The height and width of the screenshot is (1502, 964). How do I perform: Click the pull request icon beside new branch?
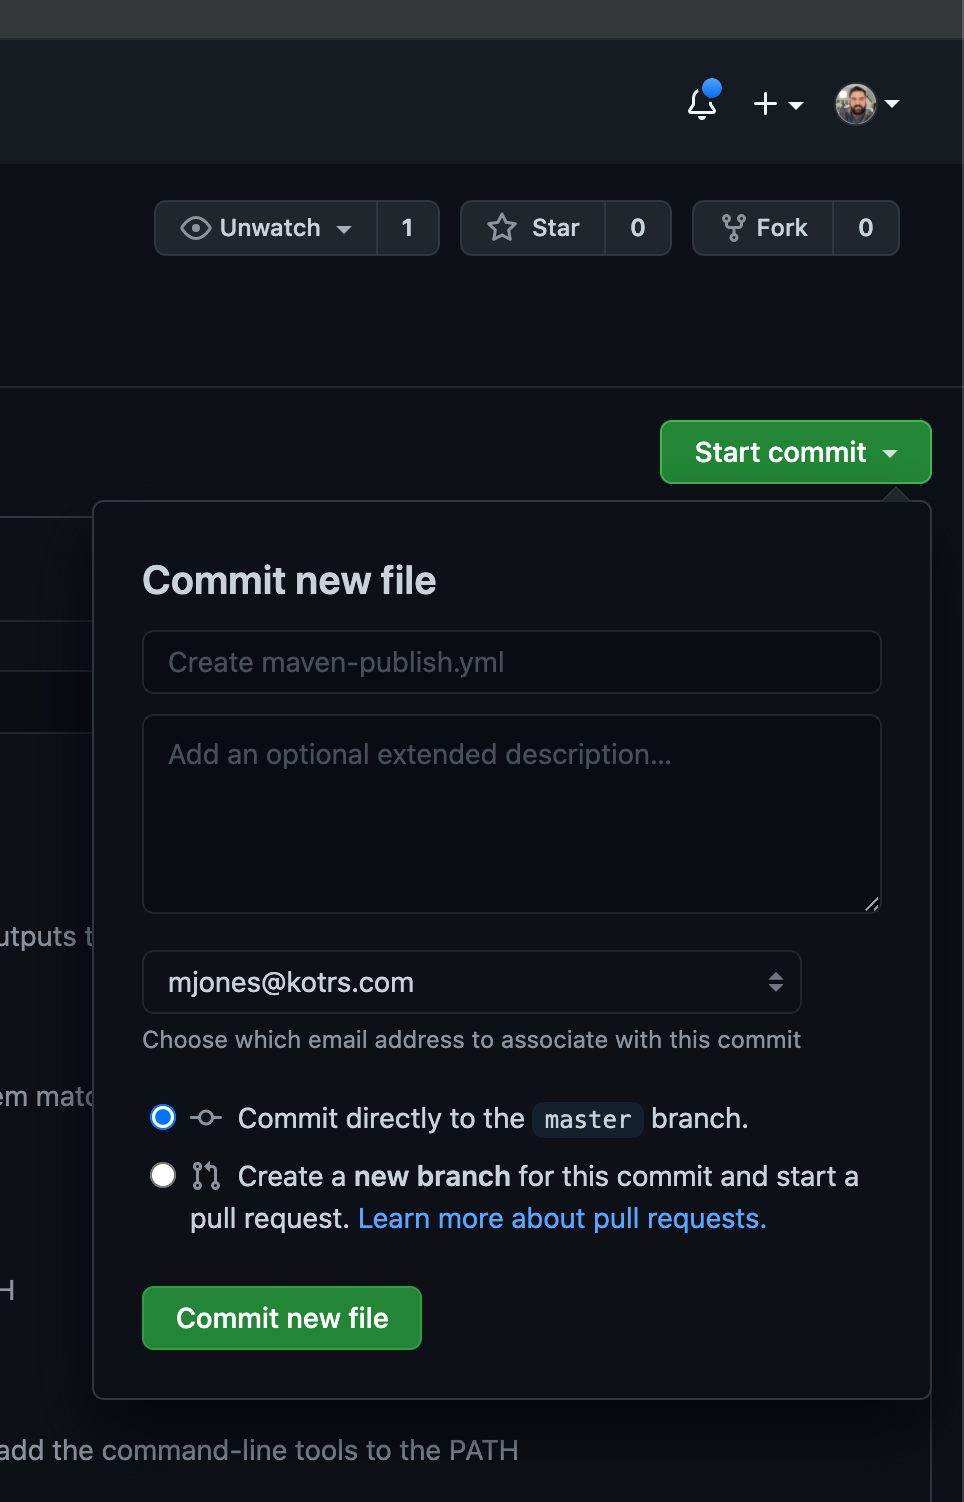click(206, 1176)
